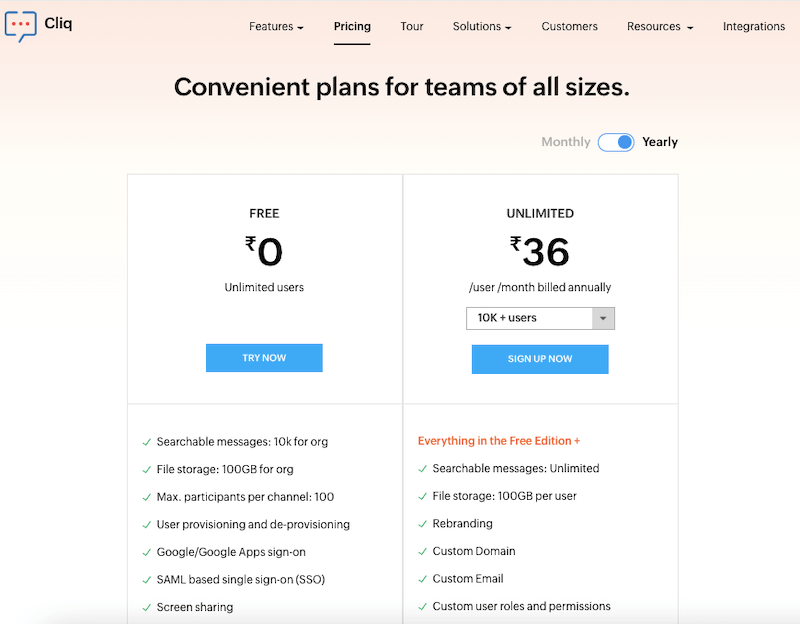The image size is (800, 624).
Task: Select Pricing in the navigation bar
Action: tap(352, 27)
